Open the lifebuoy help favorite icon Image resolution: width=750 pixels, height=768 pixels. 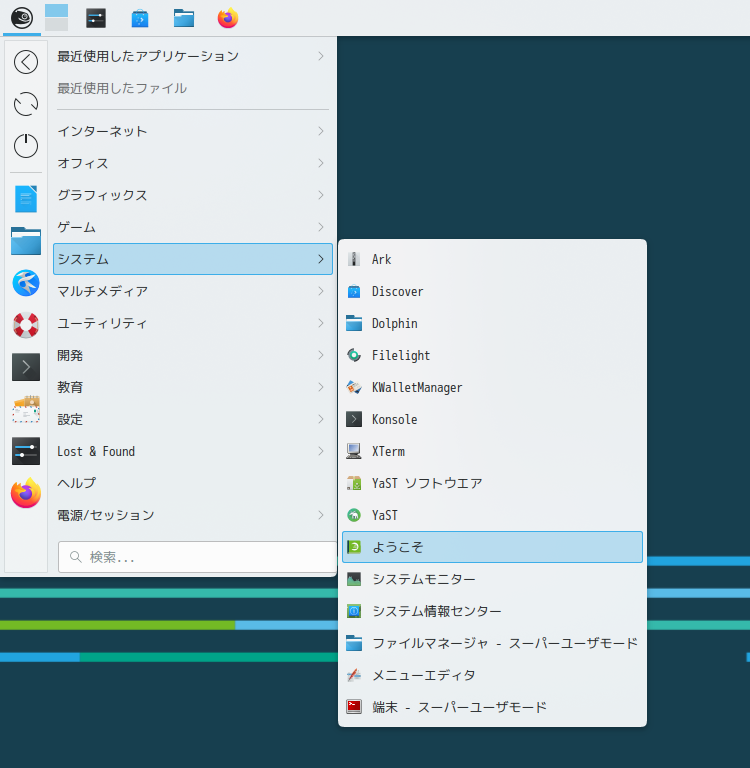(x=26, y=325)
